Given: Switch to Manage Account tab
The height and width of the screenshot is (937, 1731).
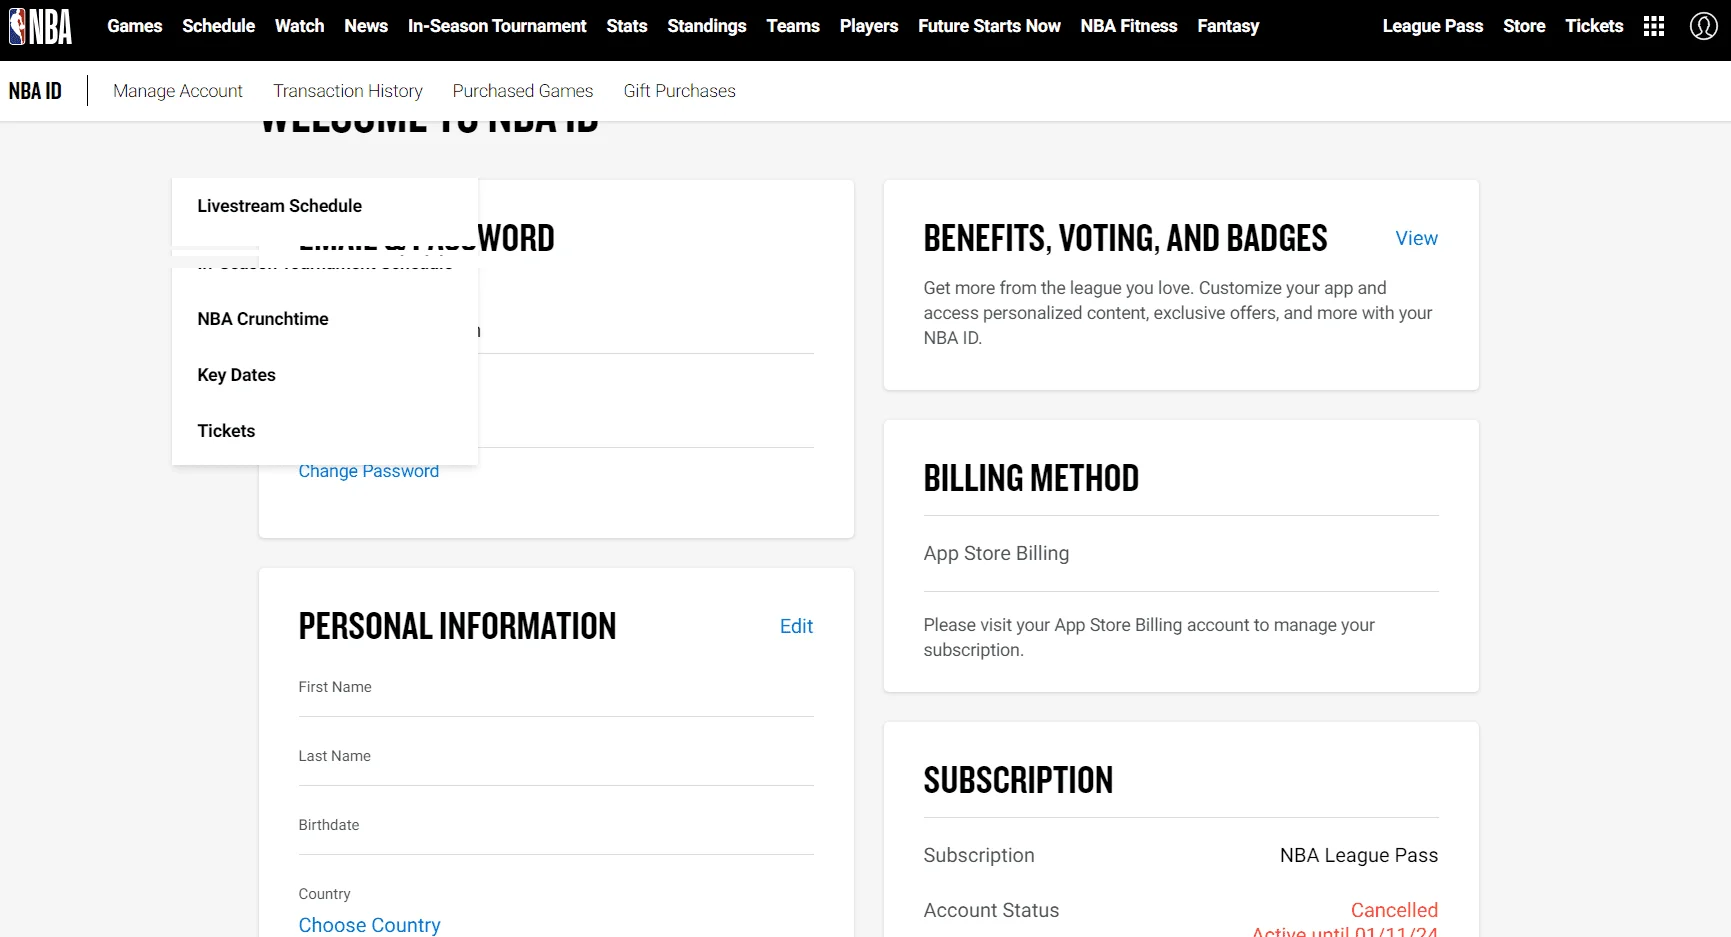Looking at the screenshot, I should [178, 91].
